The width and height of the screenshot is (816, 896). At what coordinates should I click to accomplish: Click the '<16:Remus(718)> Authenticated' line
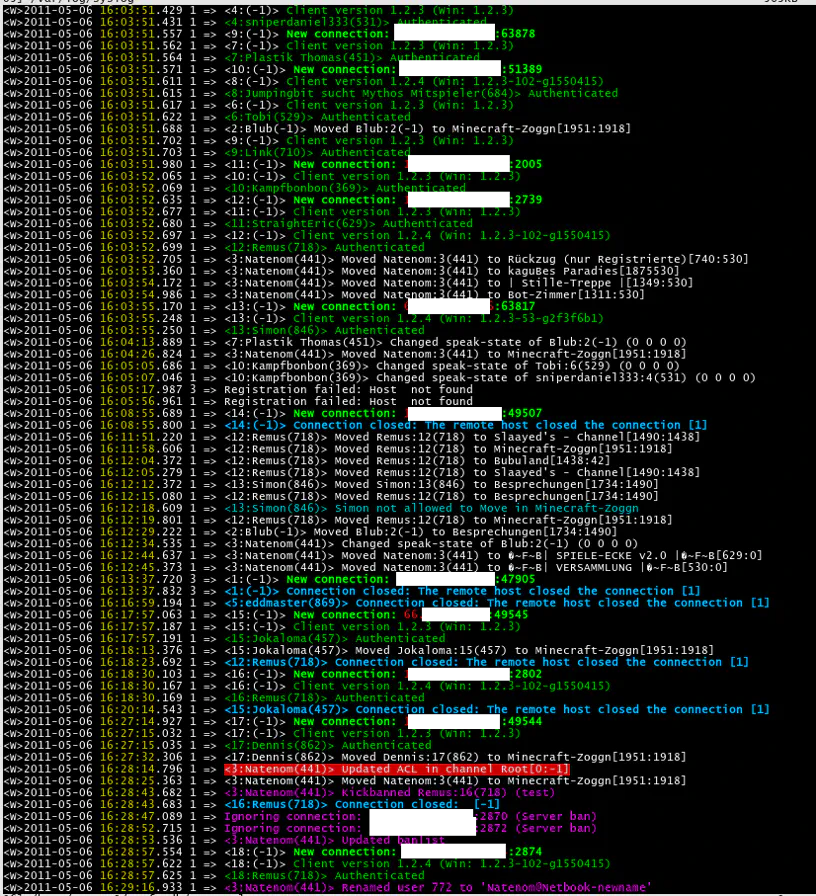pyautogui.click(x=324, y=698)
